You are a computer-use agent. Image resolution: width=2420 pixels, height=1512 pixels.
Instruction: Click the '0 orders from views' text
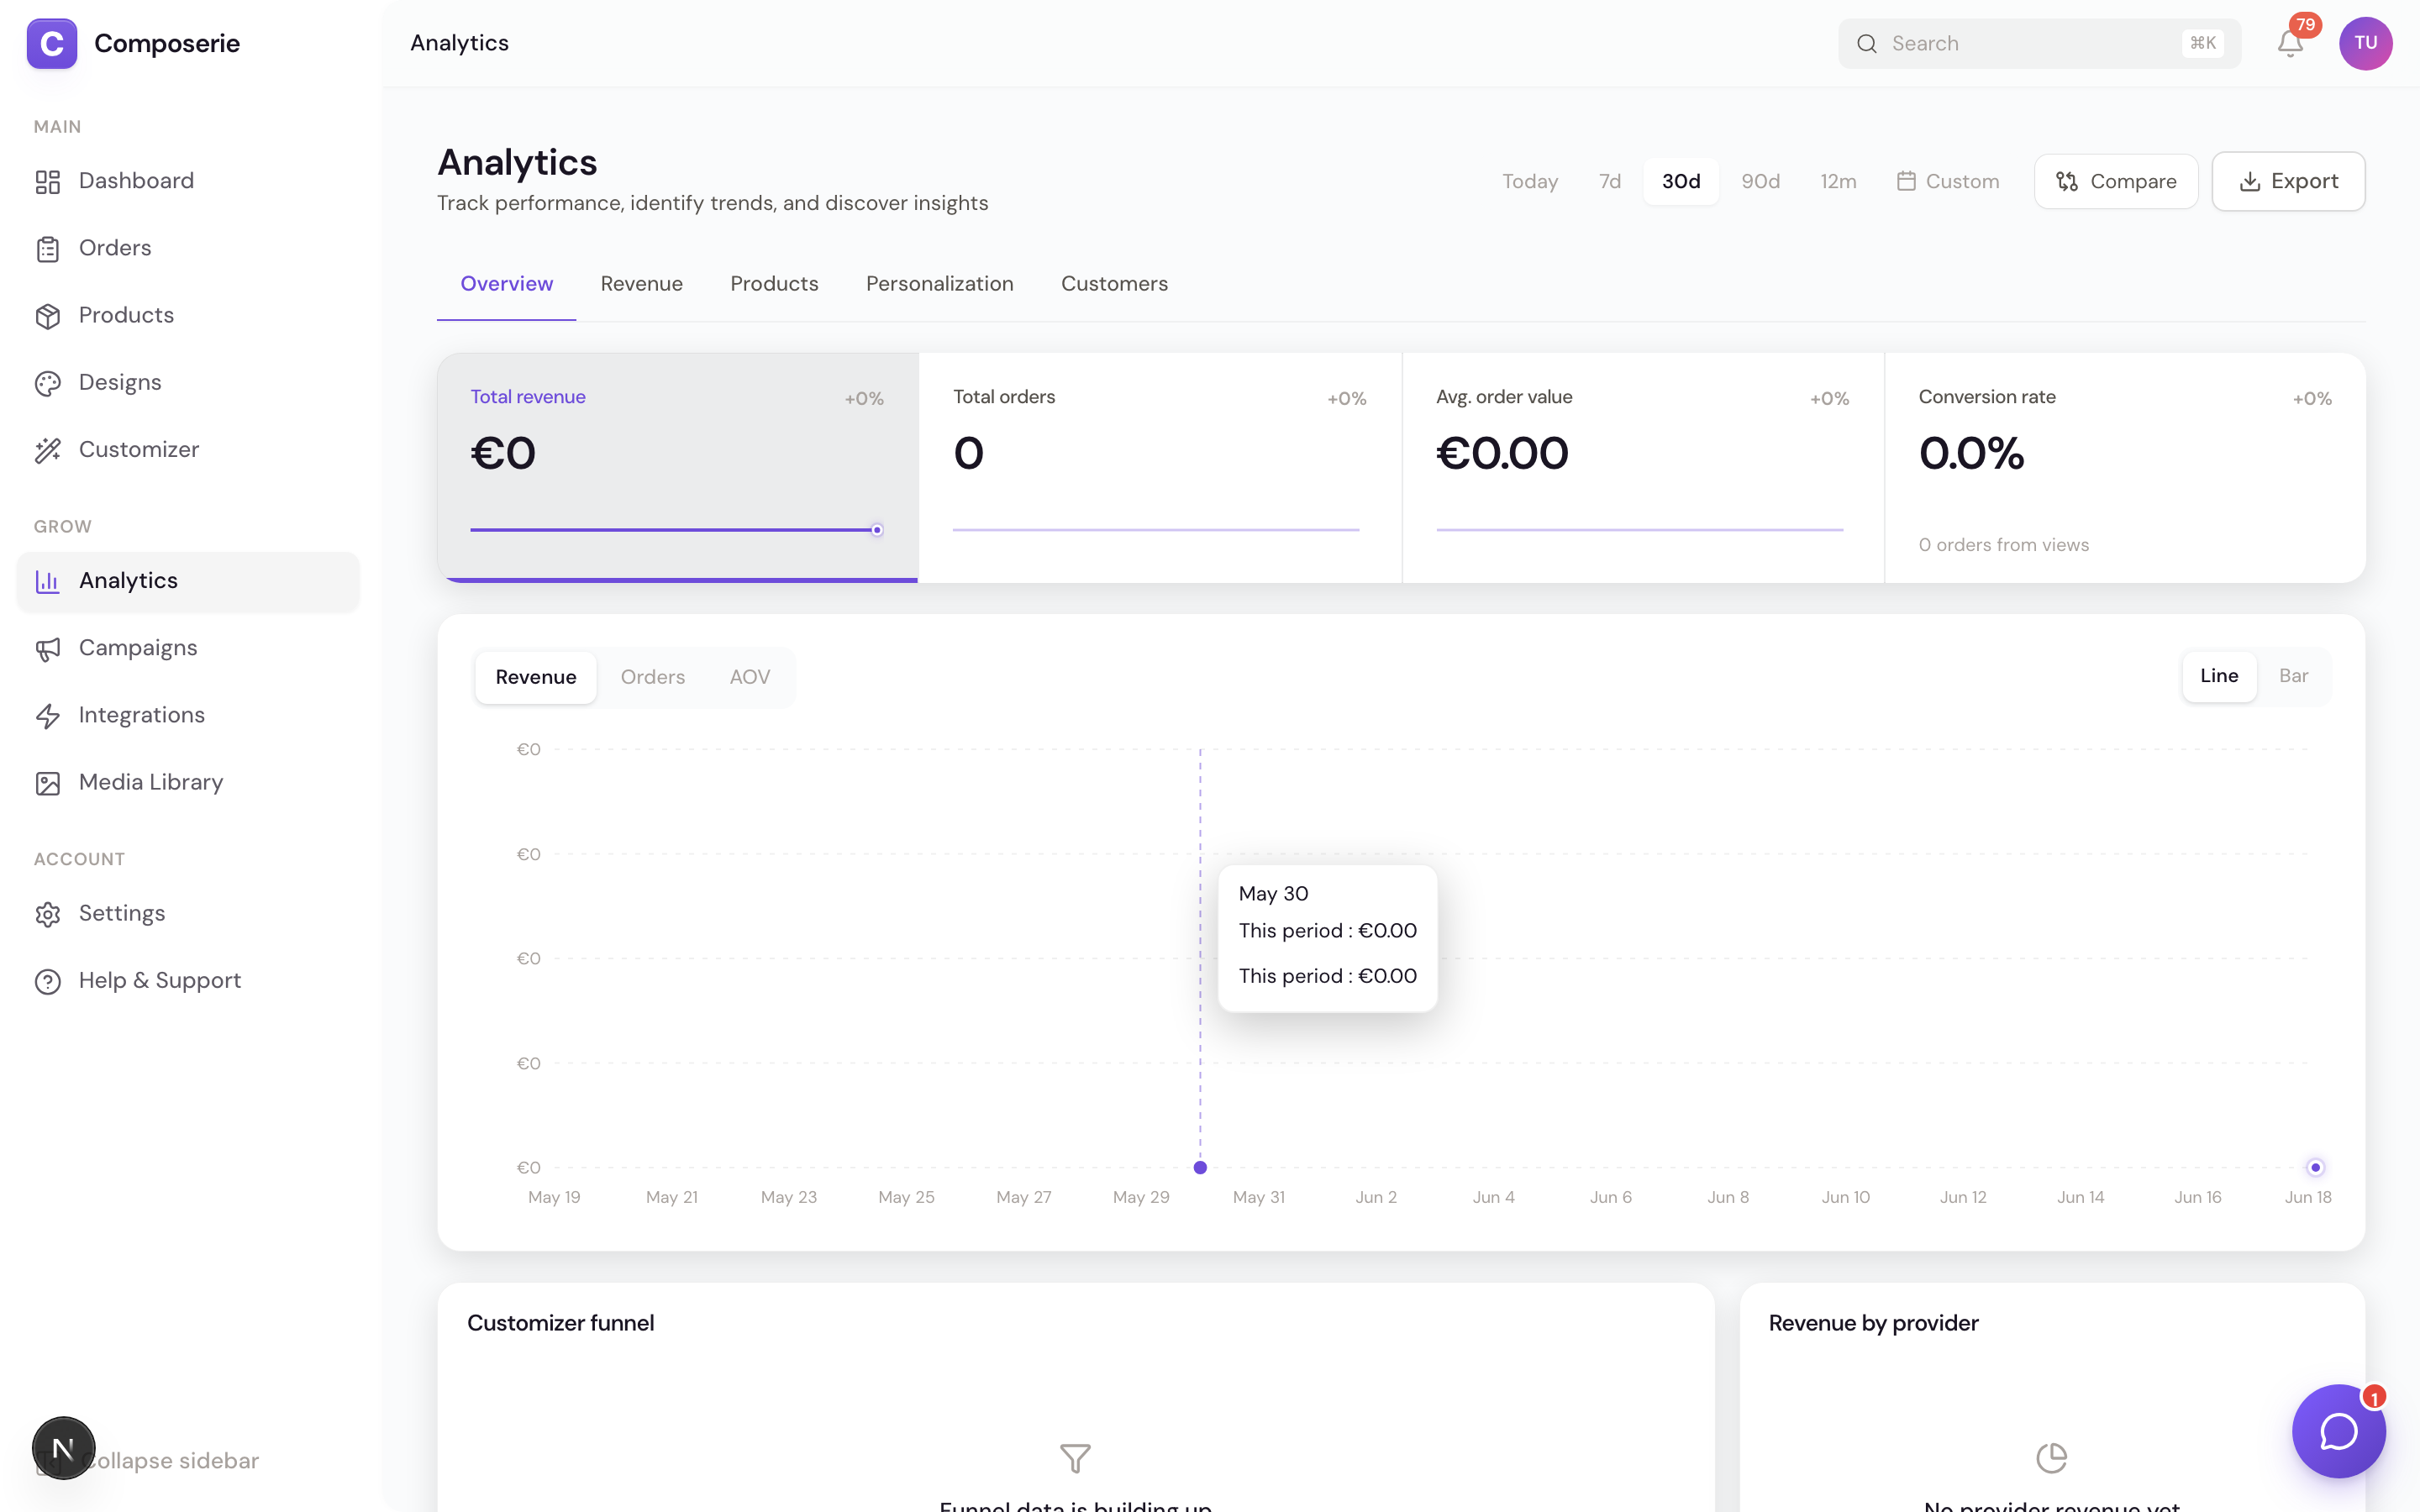pyautogui.click(x=2003, y=545)
